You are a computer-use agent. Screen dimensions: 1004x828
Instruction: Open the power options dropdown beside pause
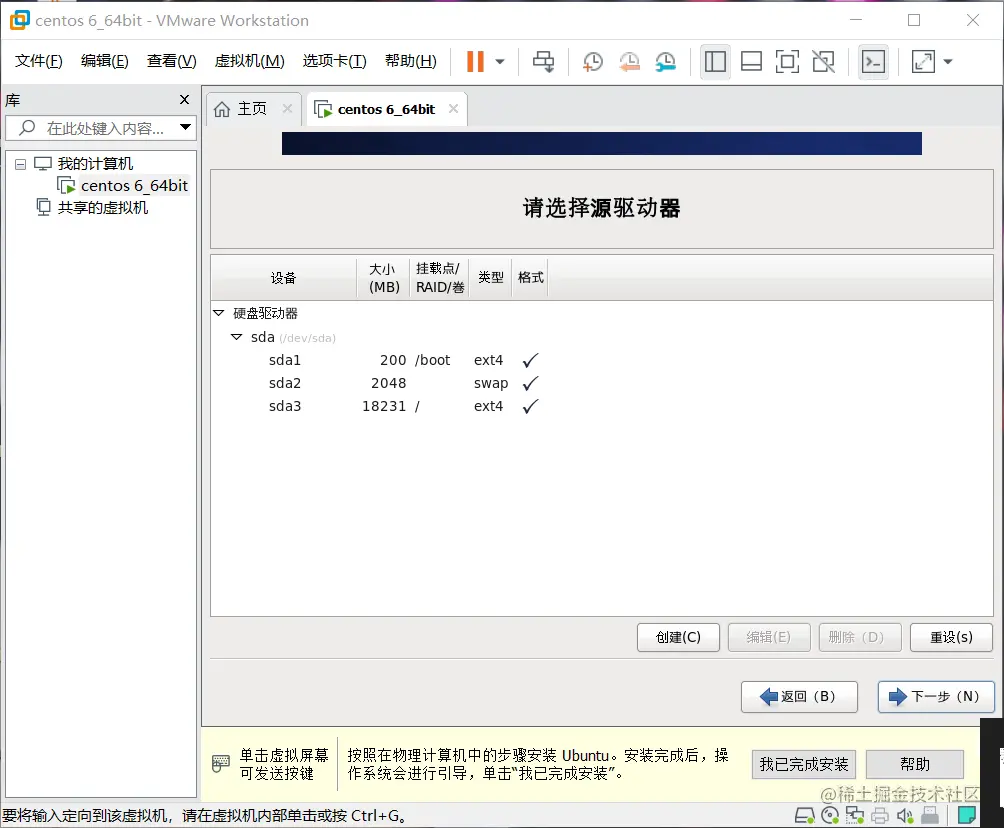pyautogui.click(x=500, y=61)
